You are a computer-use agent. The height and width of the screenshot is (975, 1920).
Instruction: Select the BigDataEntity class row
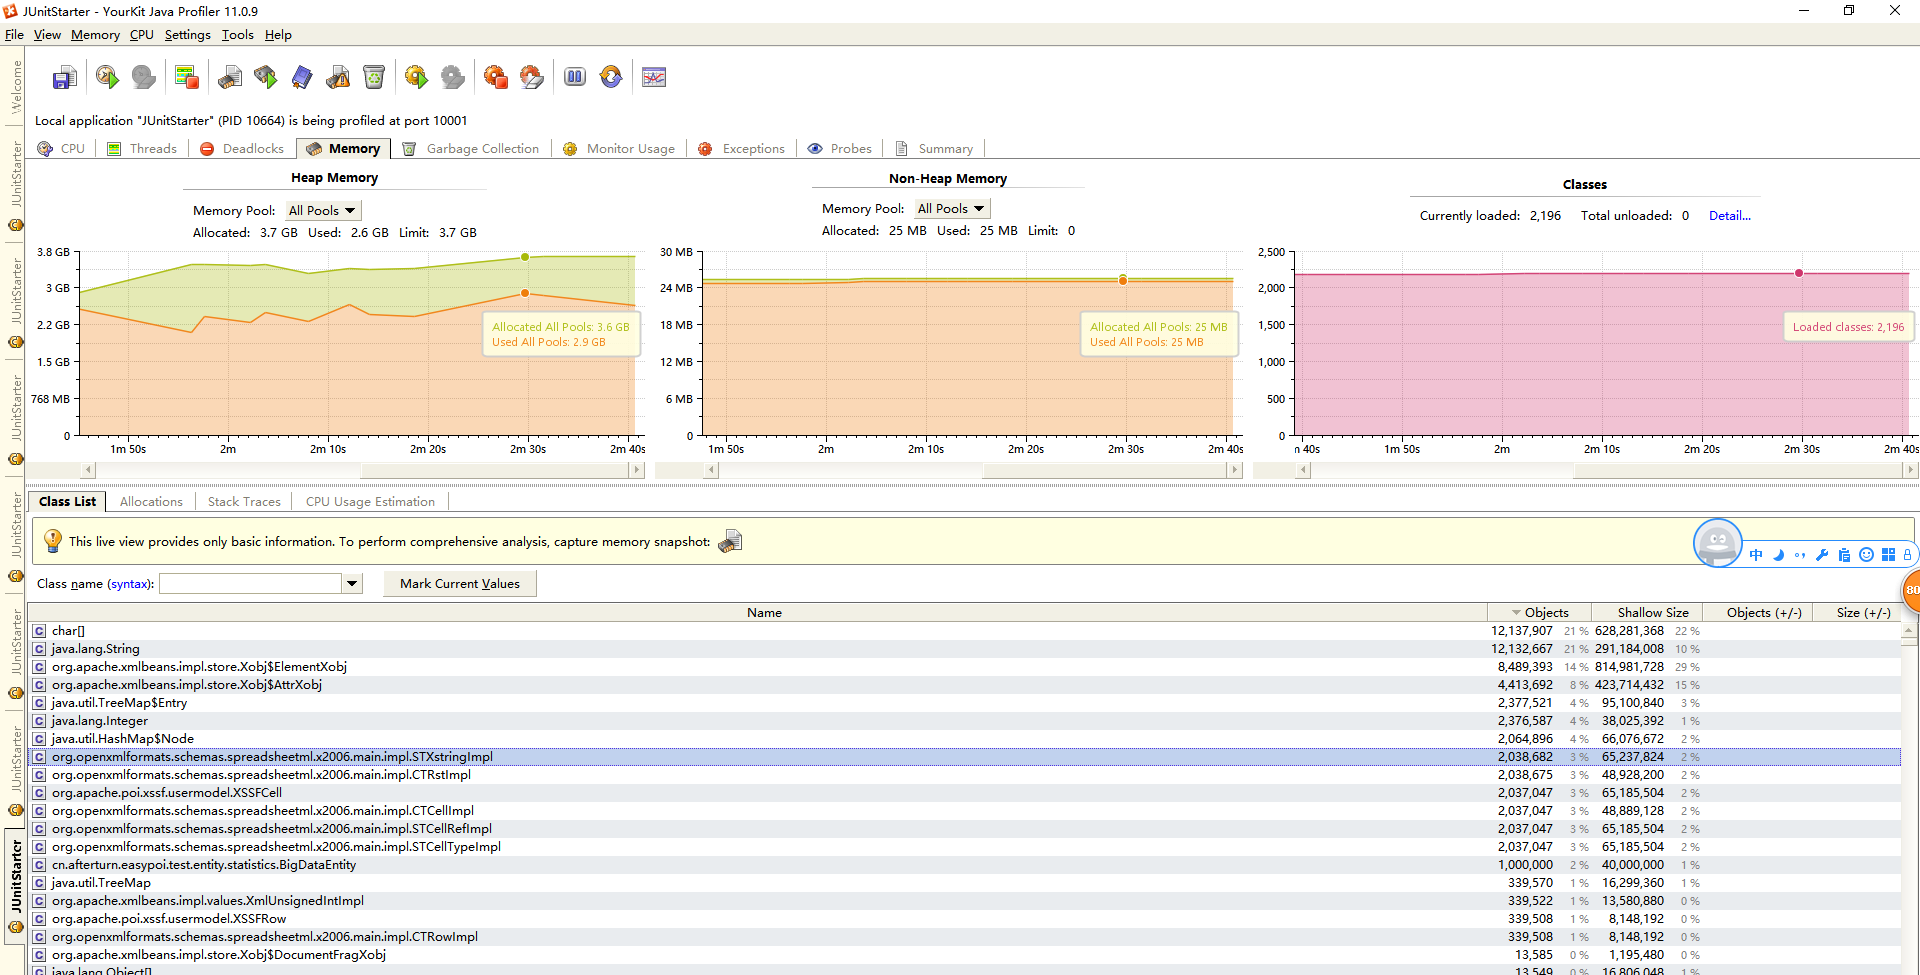964,865
